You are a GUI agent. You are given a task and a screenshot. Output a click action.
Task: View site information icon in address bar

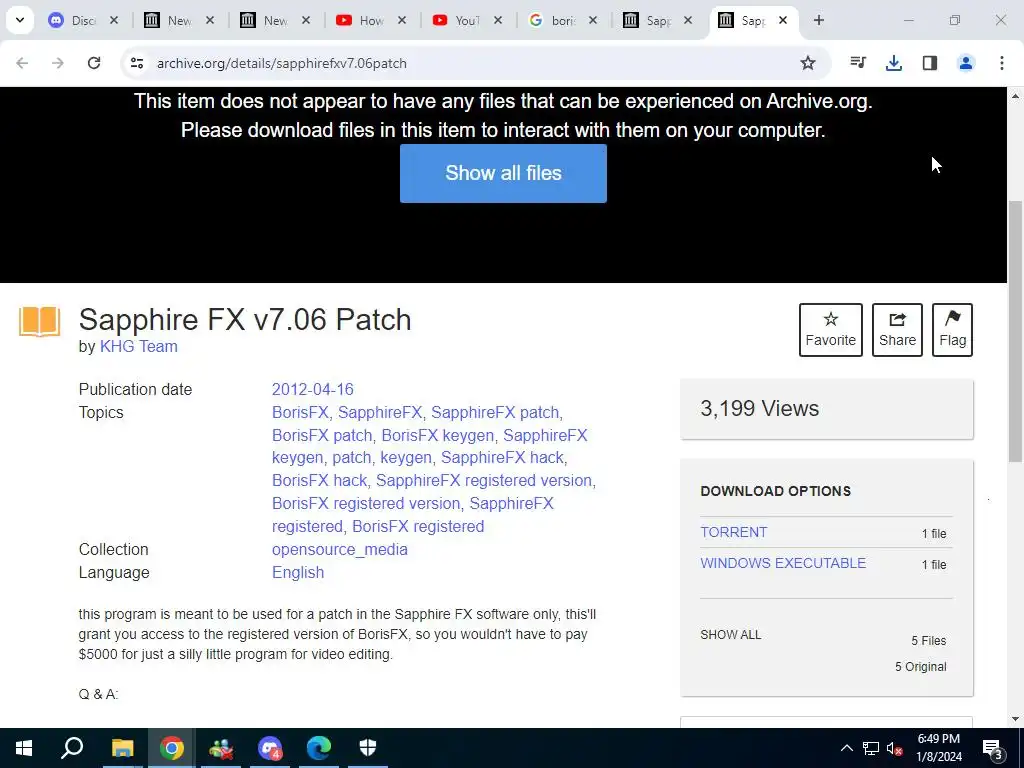coord(136,63)
